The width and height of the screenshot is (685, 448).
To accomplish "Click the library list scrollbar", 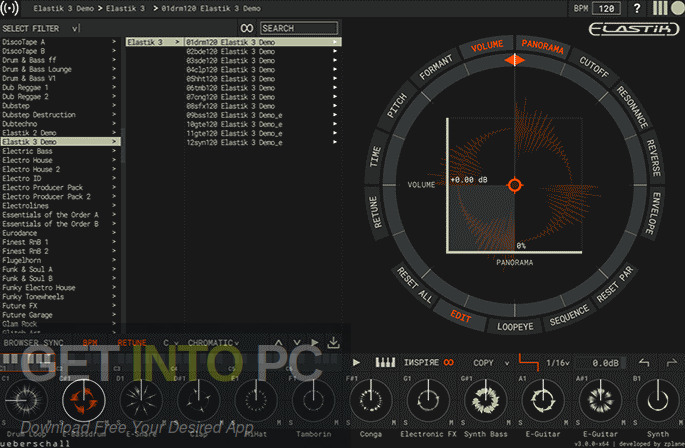I will 123,145.
